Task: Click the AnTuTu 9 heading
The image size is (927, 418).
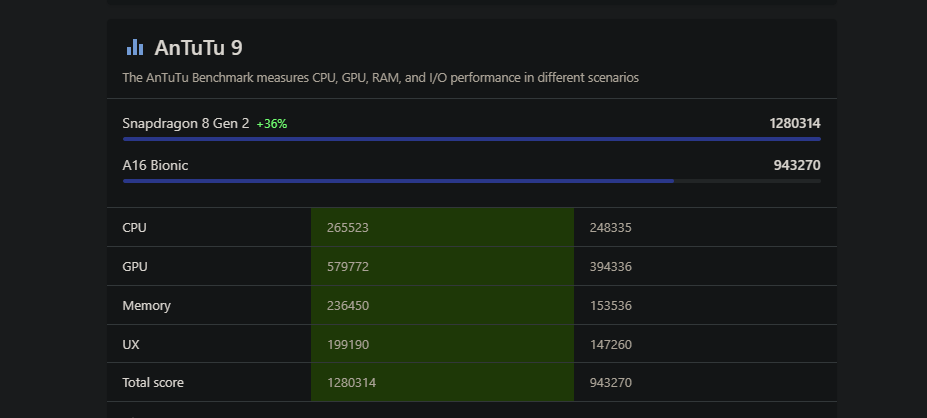Action: click(x=198, y=48)
